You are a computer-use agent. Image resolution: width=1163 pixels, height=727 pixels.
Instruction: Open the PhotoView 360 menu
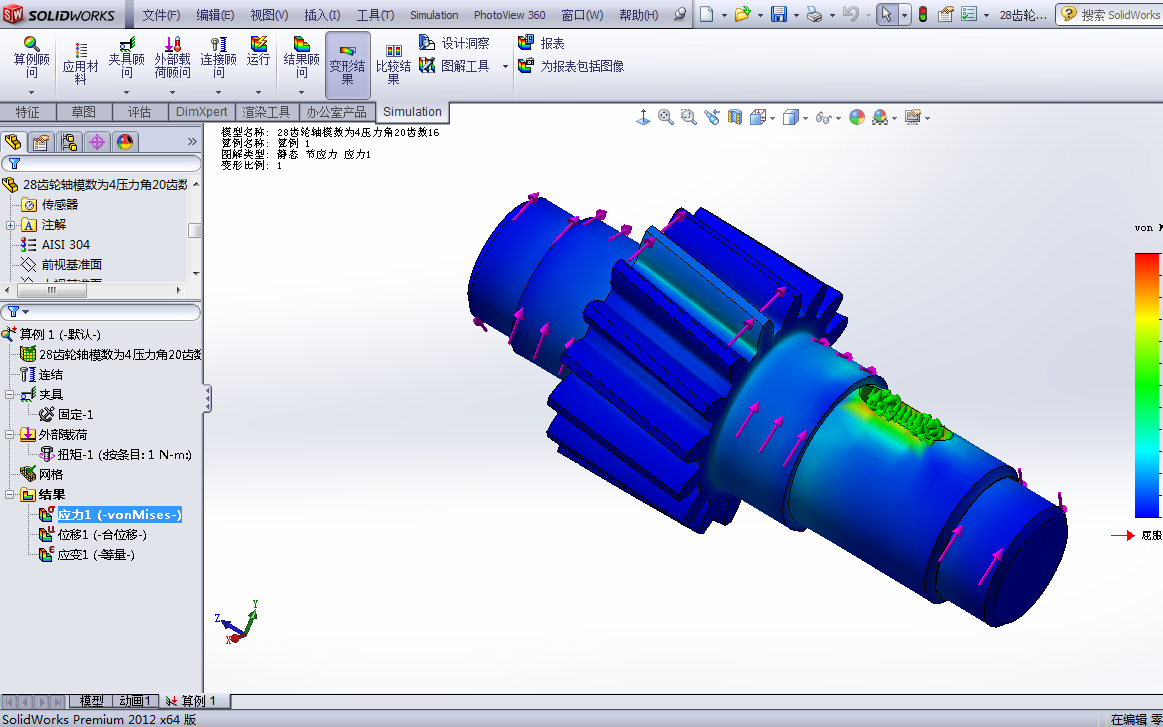pos(510,15)
